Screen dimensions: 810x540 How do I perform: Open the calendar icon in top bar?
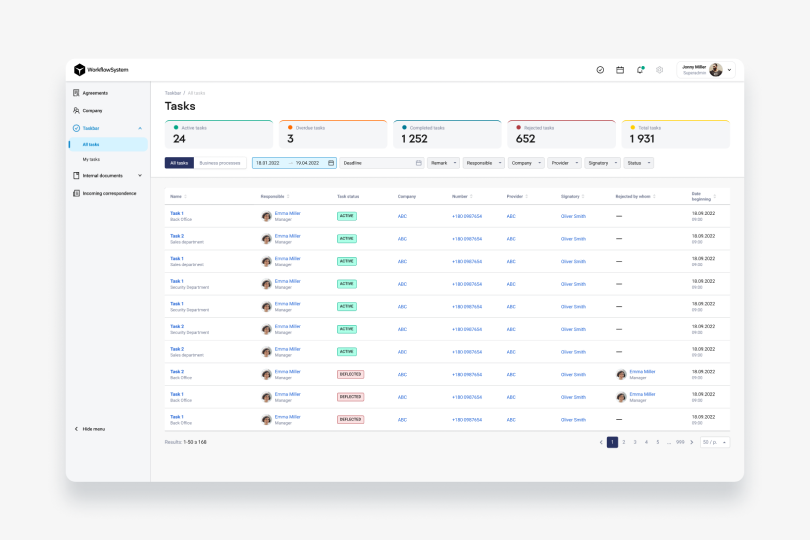620,70
